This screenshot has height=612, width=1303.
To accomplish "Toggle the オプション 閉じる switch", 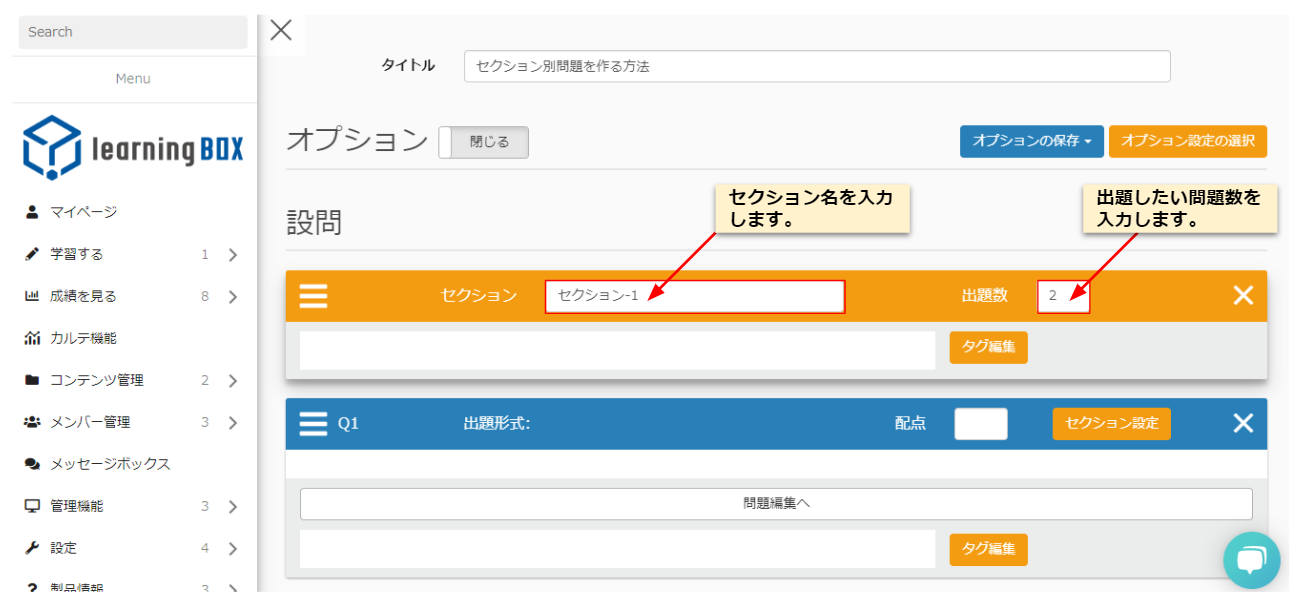I will 484,142.
